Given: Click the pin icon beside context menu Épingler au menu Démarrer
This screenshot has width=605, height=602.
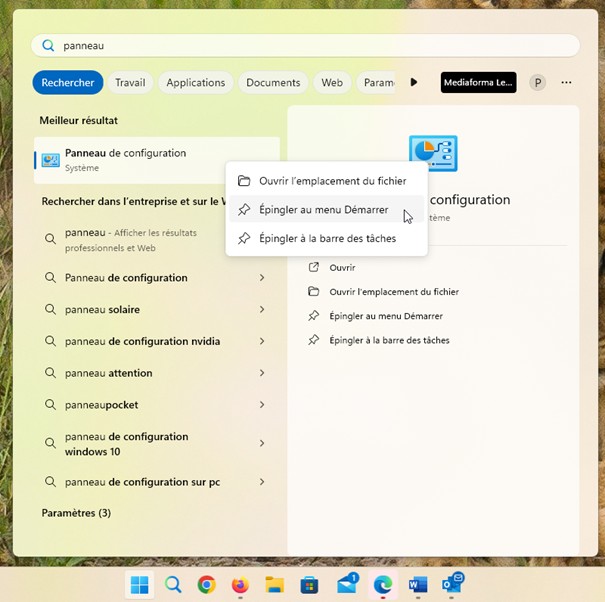Looking at the screenshot, I should click(244, 209).
